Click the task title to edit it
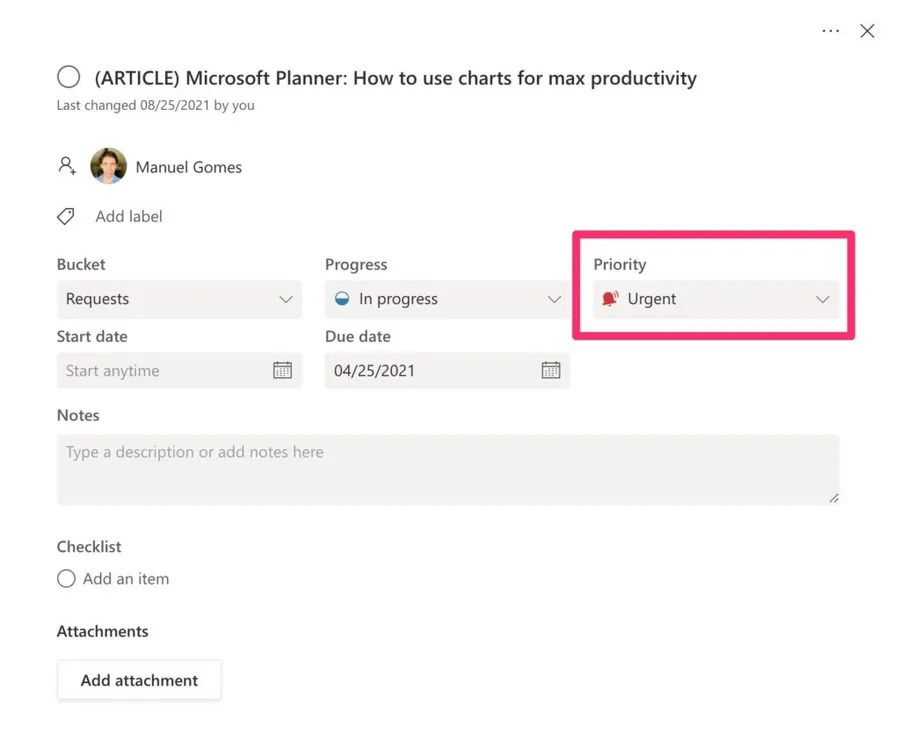This screenshot has width=900, height=734. (395, 78)
